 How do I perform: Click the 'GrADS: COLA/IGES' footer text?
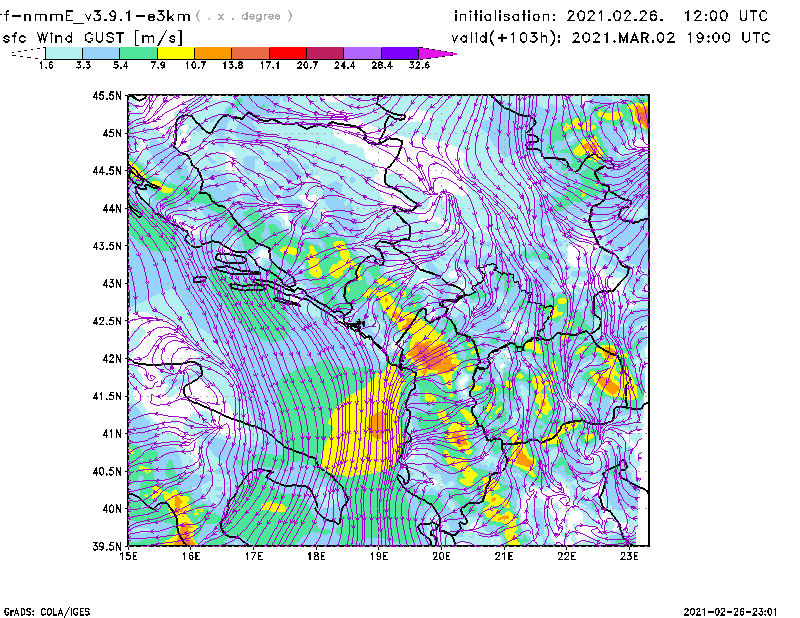click(47, 612)
